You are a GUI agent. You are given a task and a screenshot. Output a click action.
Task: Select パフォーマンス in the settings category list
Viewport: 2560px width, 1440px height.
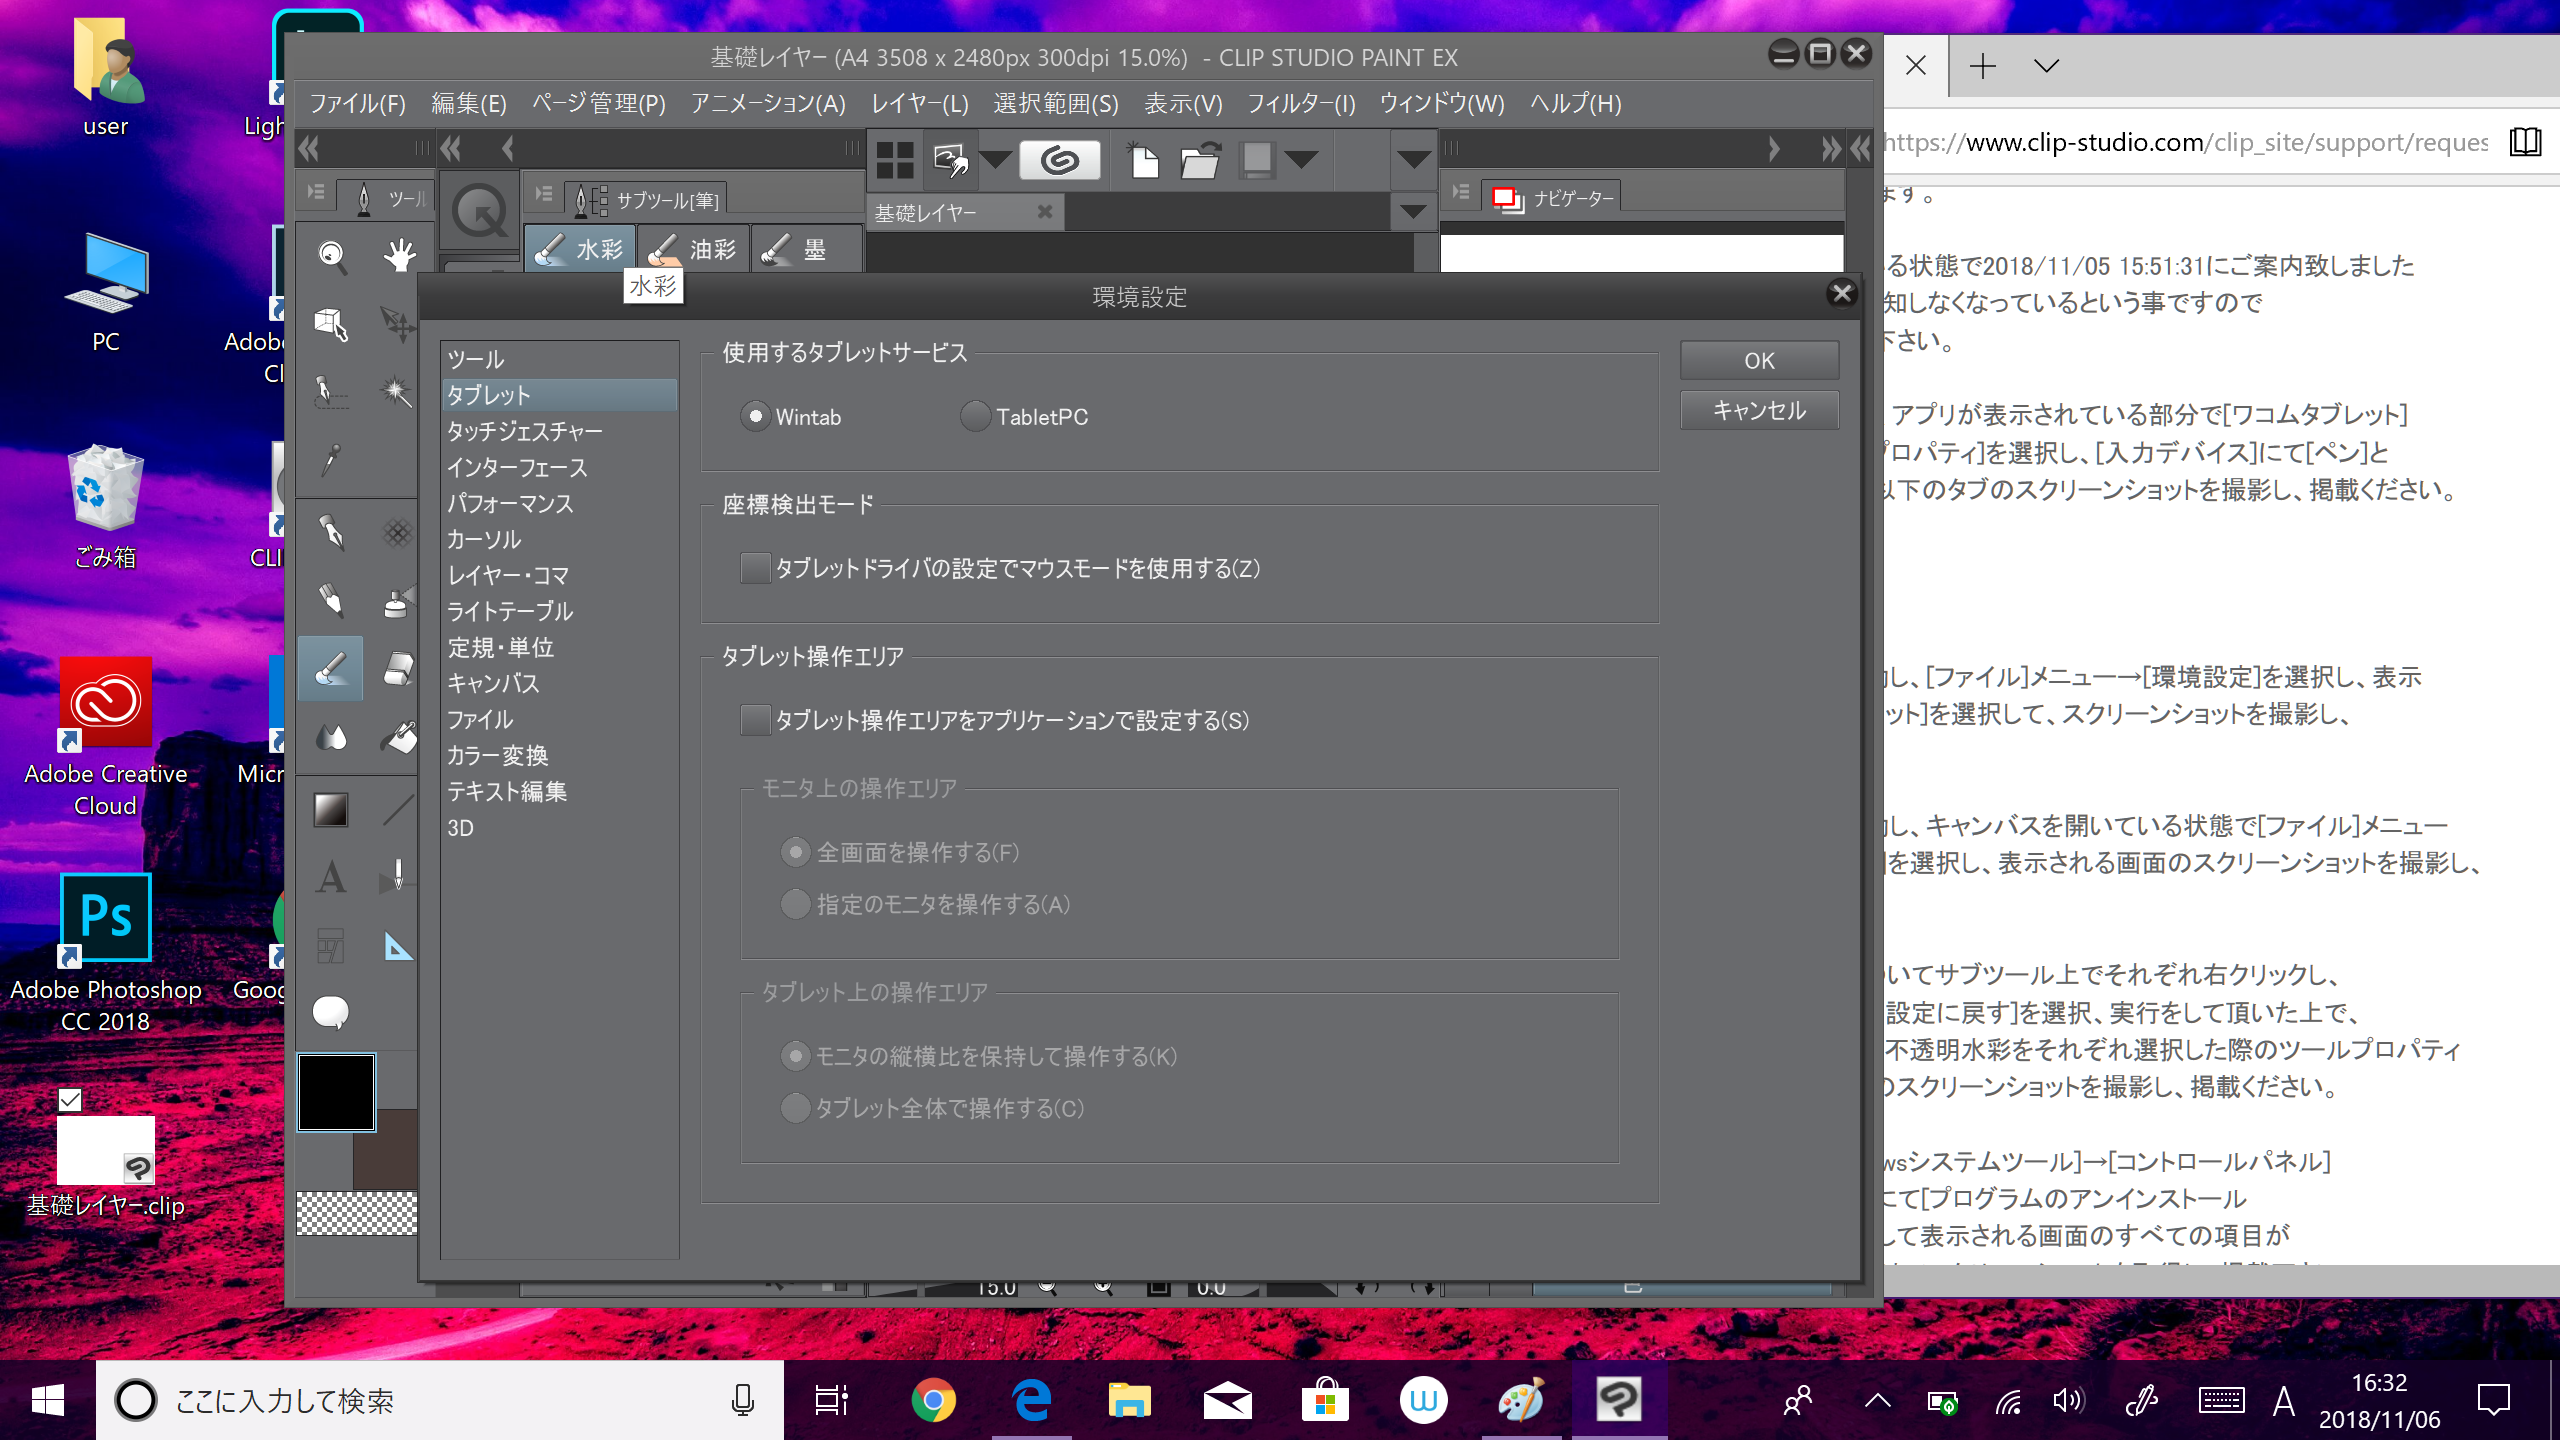click(x=510, y=503)
